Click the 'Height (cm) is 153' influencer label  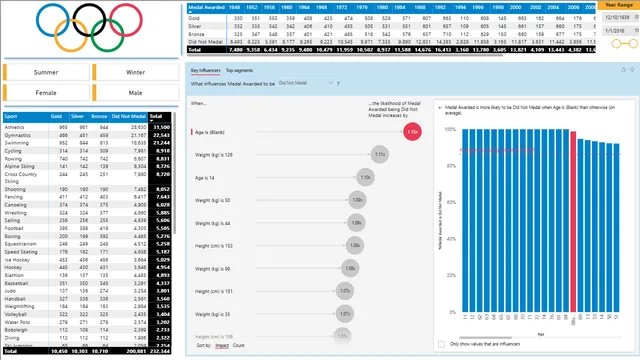pyautogui.click(x=214, y=246)
